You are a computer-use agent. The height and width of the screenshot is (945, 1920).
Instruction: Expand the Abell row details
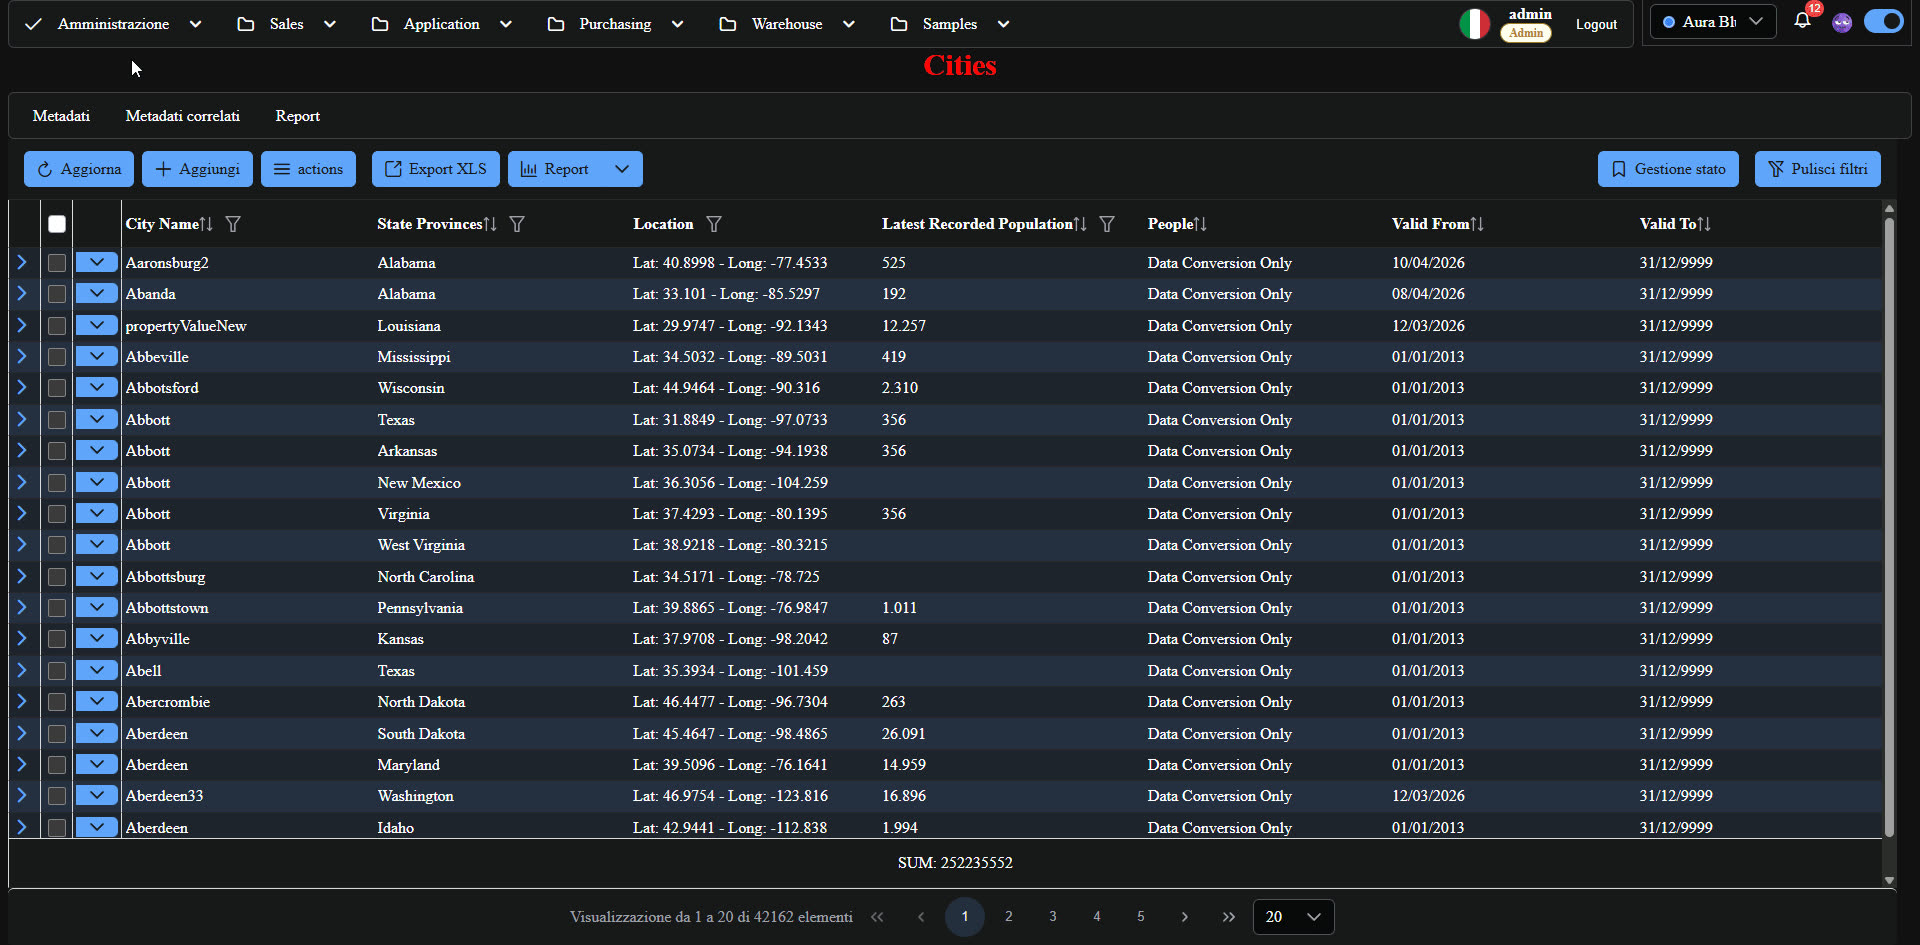coord(22,670)
